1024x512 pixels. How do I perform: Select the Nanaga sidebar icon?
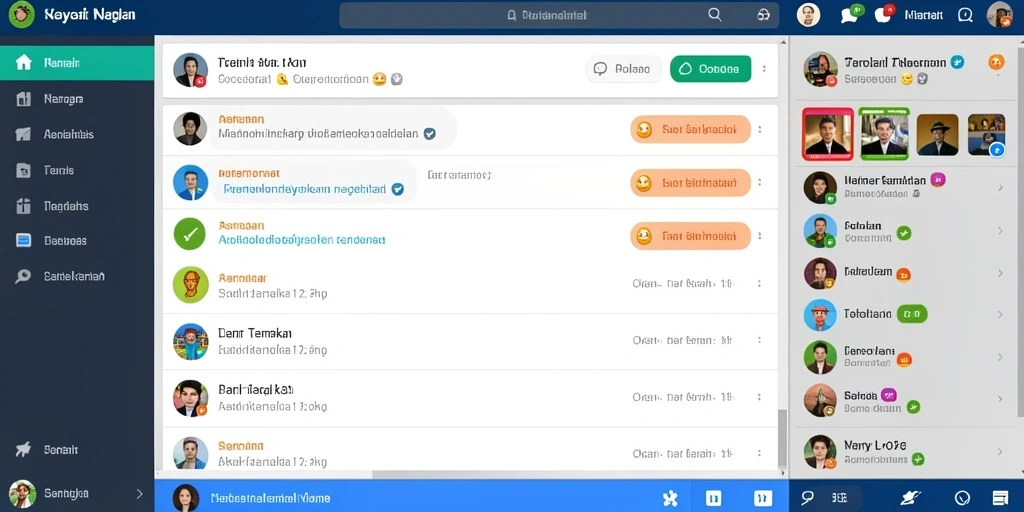[x=24, y=99]
